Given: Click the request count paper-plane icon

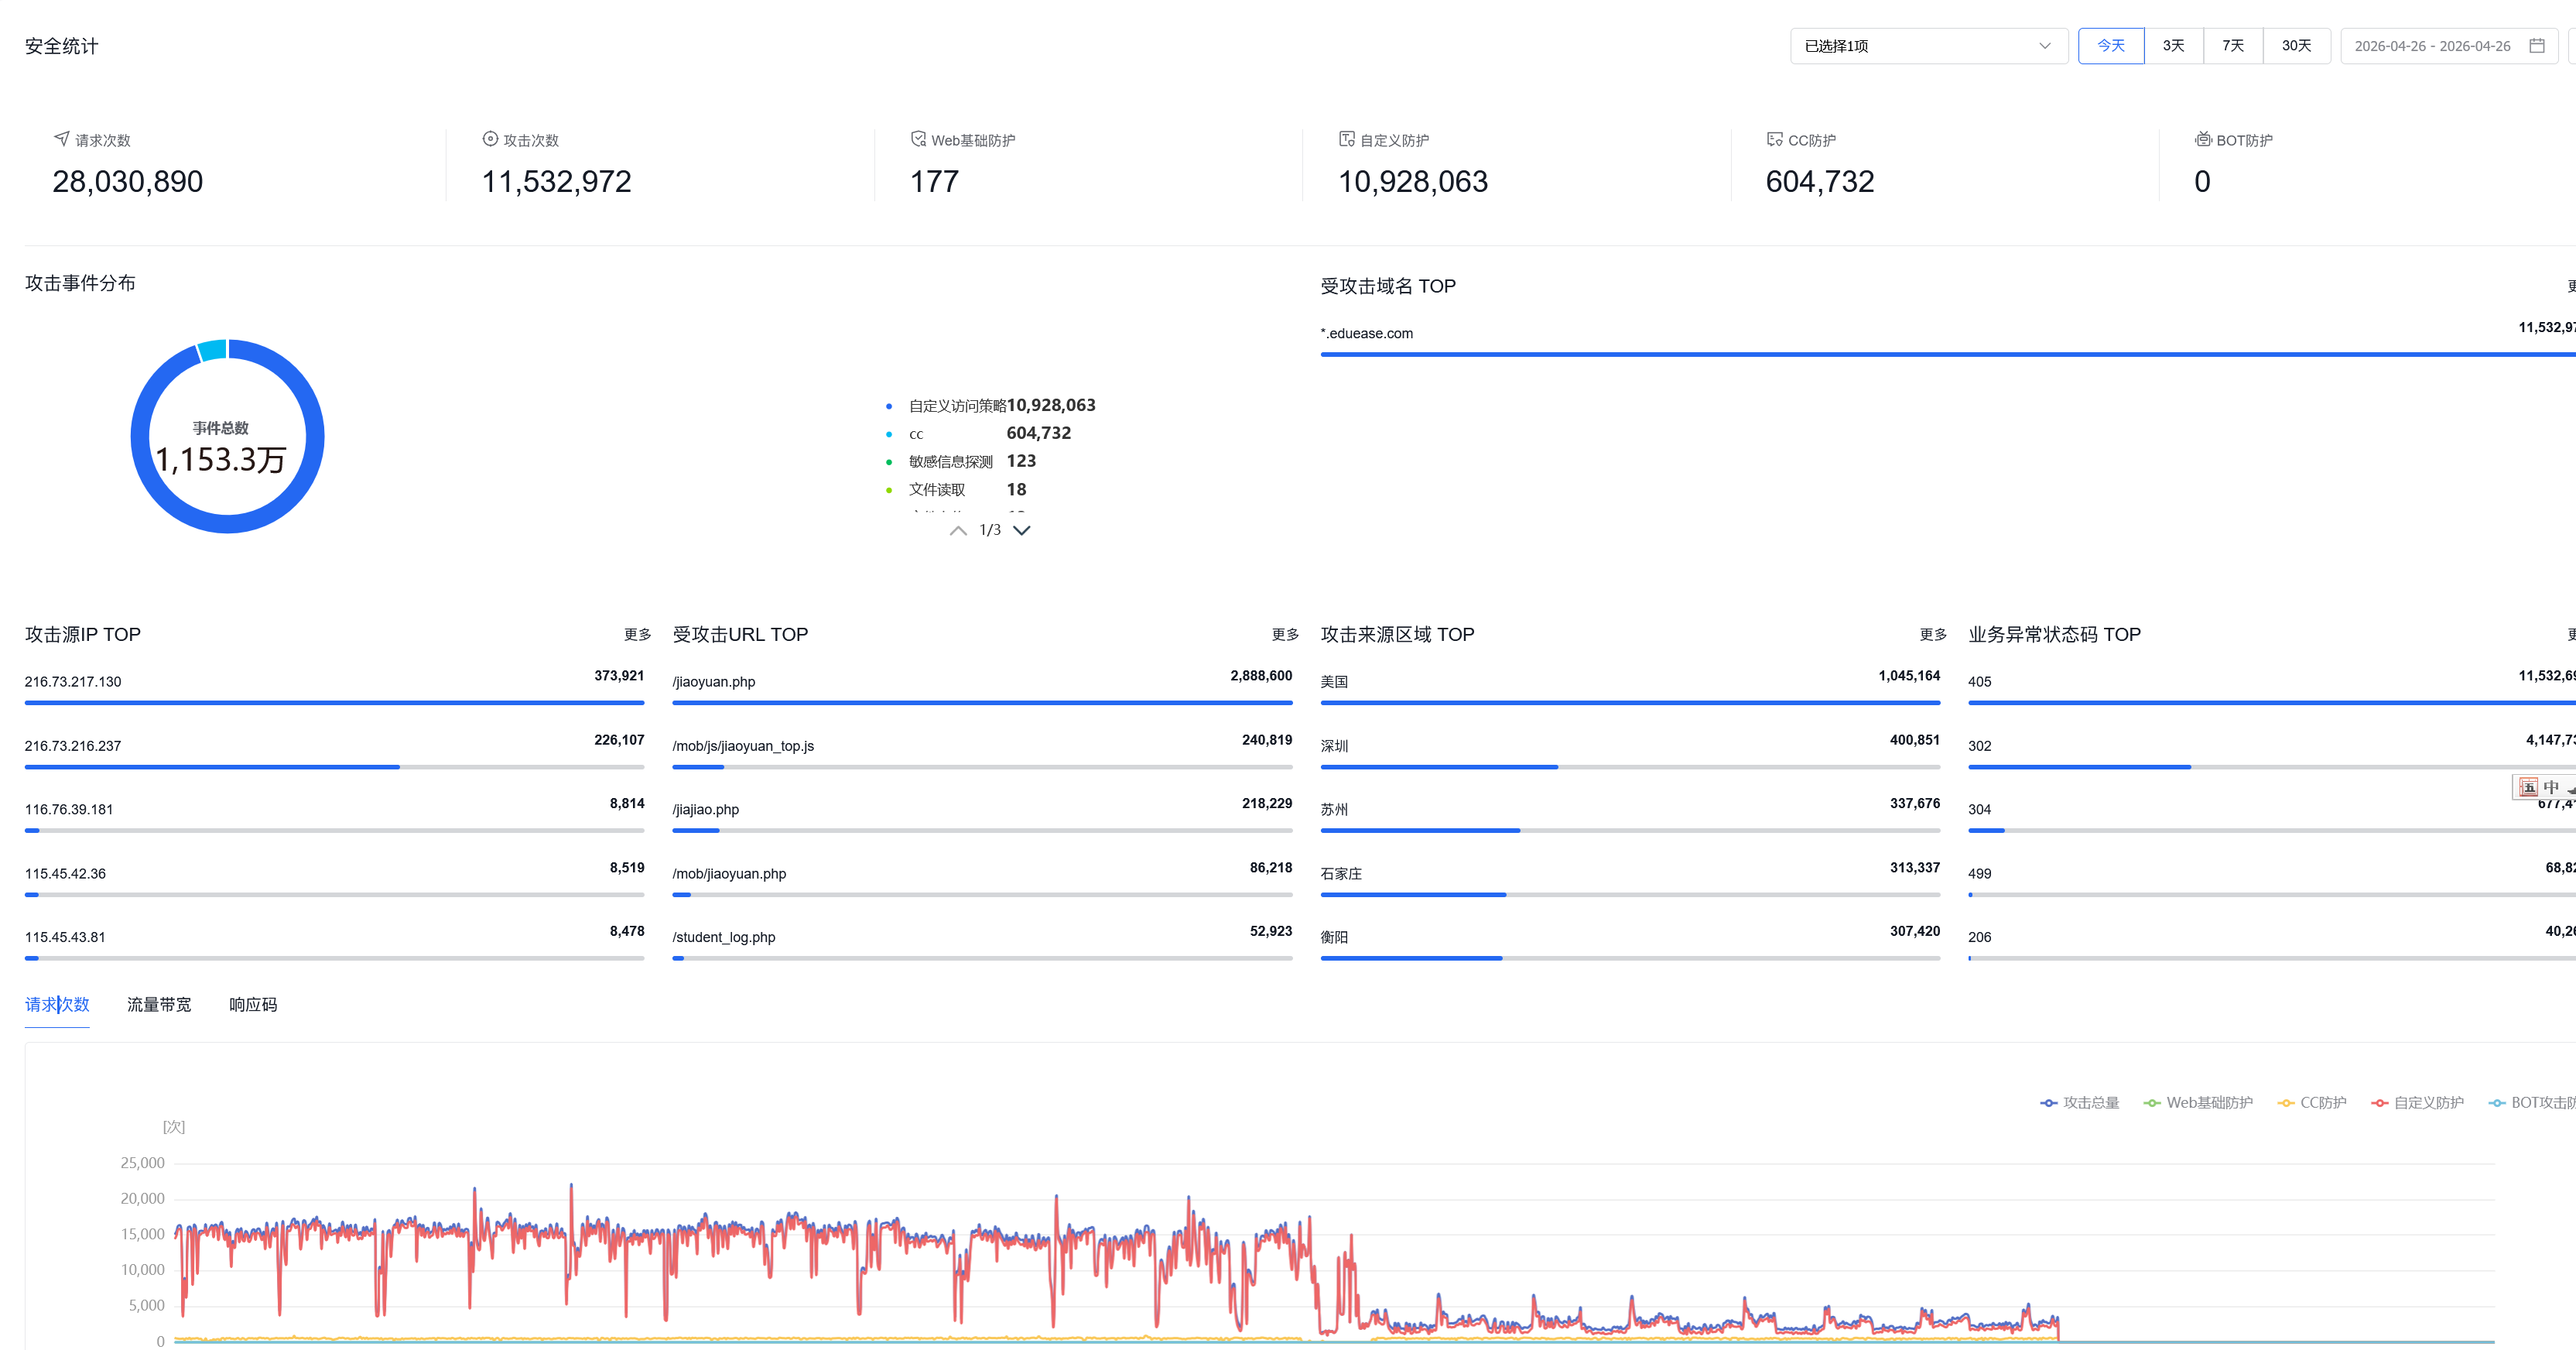Looking at the screenshot, I should [x=62, y=139].
